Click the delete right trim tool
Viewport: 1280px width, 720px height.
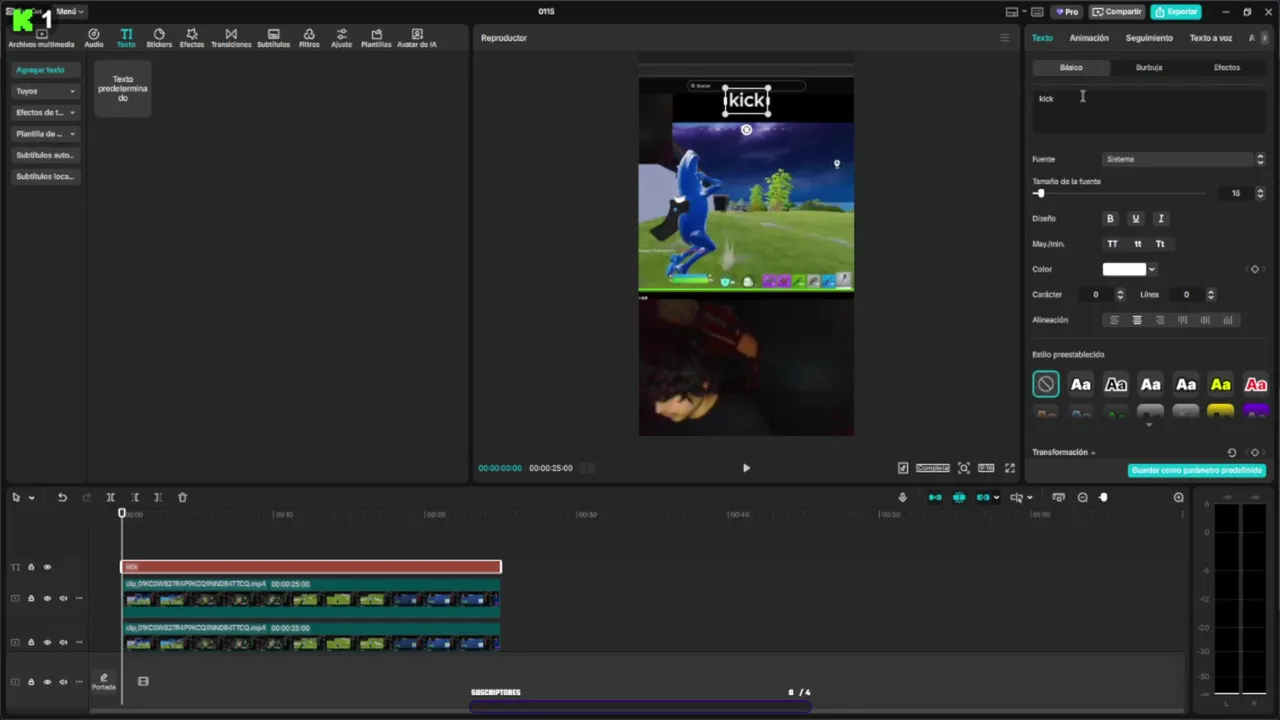pos(158,497)
